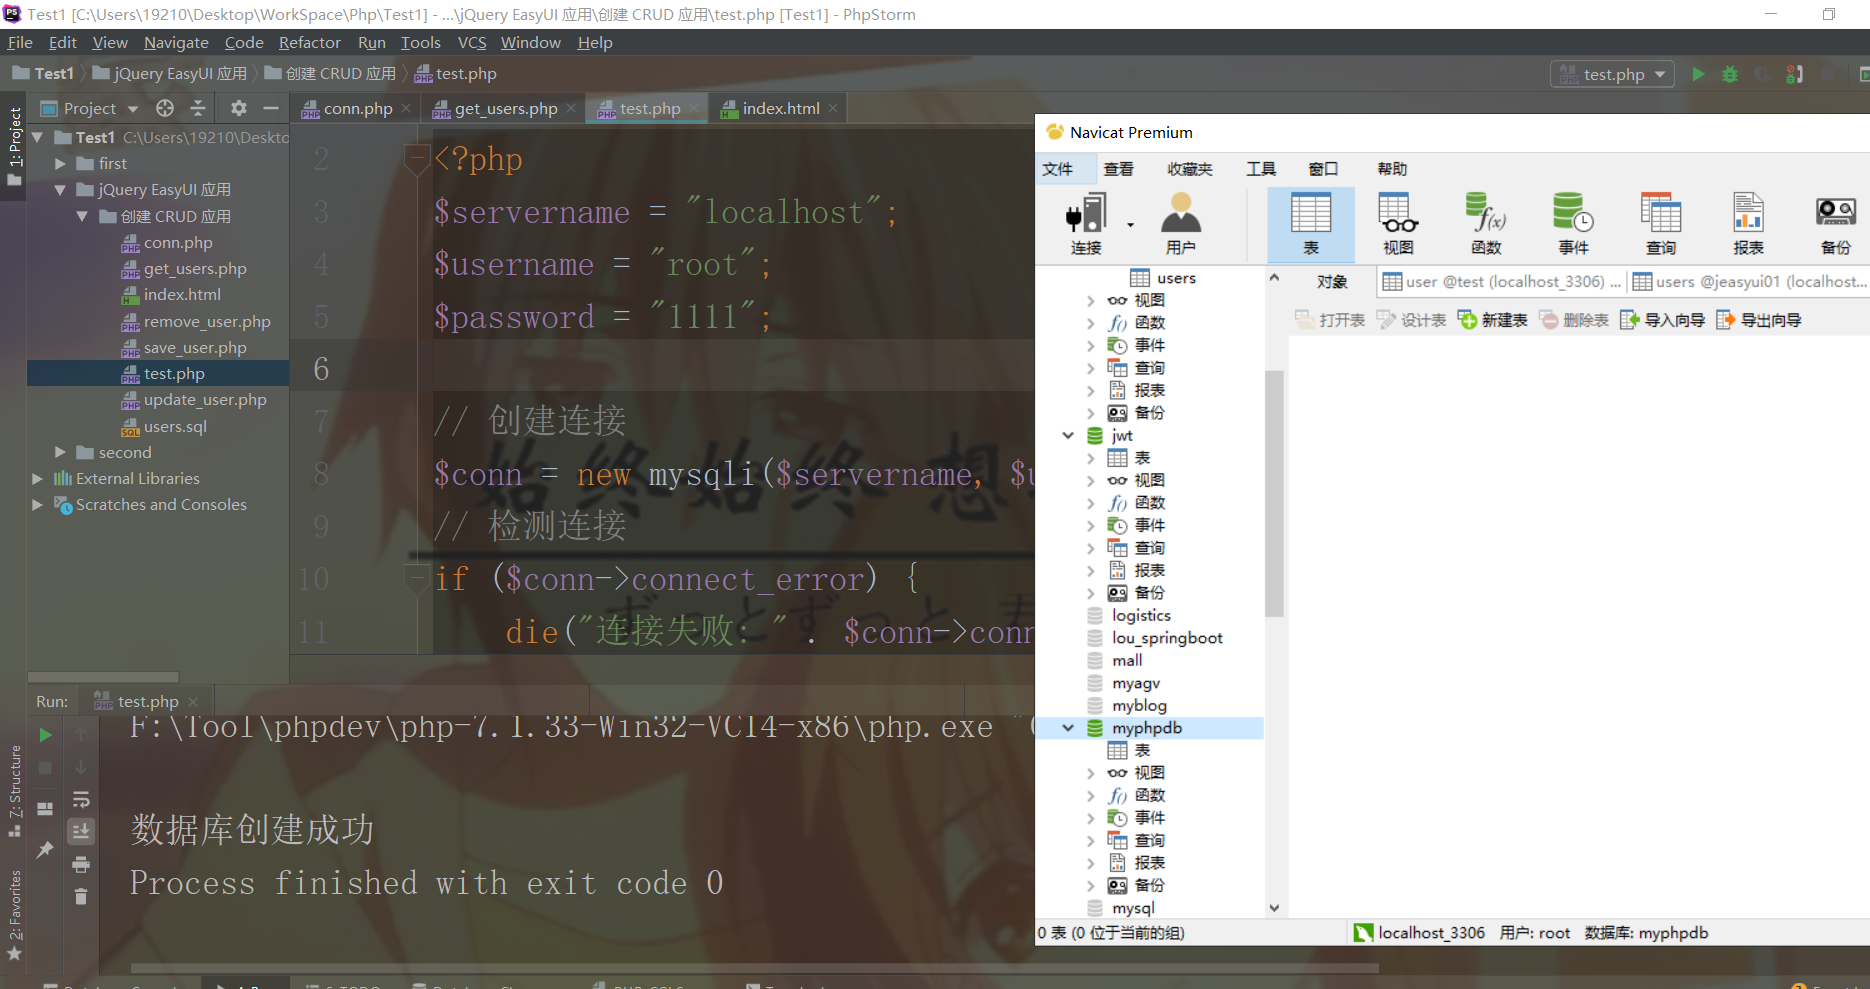This screenshot has height=989, width=1870.
Task: Switch to user @test tab in Navicat
Action: coord(1502,282)
